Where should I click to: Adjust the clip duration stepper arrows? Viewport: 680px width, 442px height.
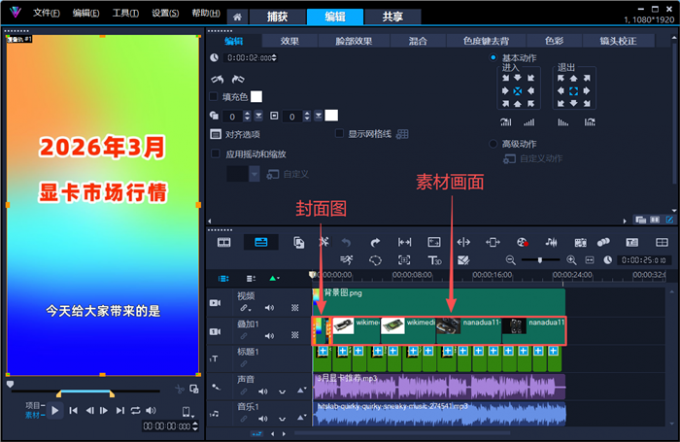(x=274, y=58)
